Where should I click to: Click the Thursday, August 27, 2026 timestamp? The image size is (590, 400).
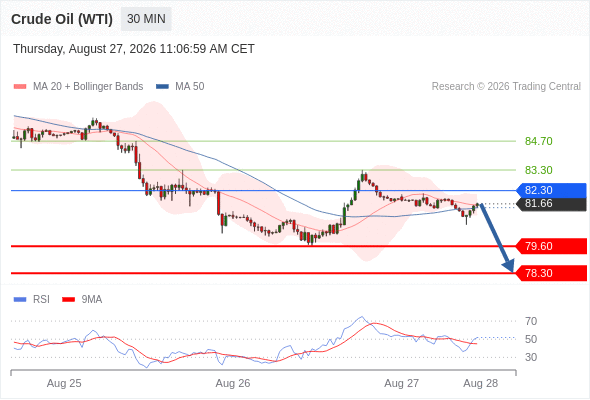(134, 49)
